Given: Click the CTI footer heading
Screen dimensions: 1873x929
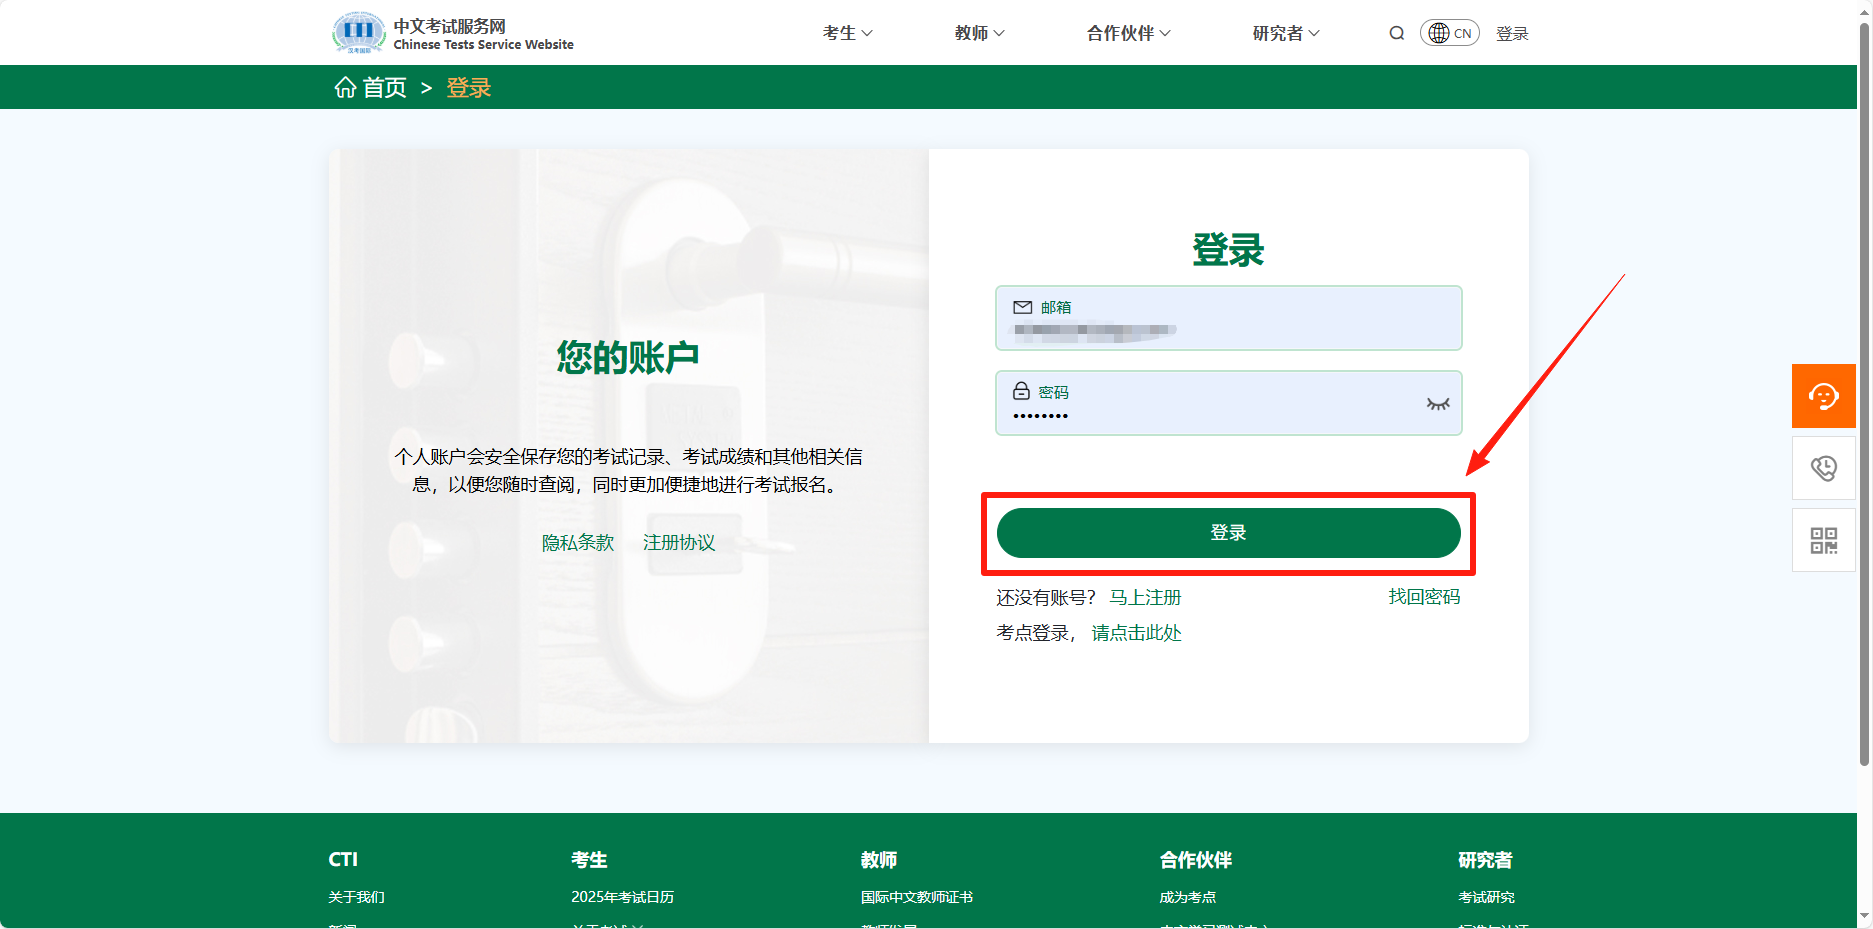Looking at the screenshot, I should [x=343, y=860].
